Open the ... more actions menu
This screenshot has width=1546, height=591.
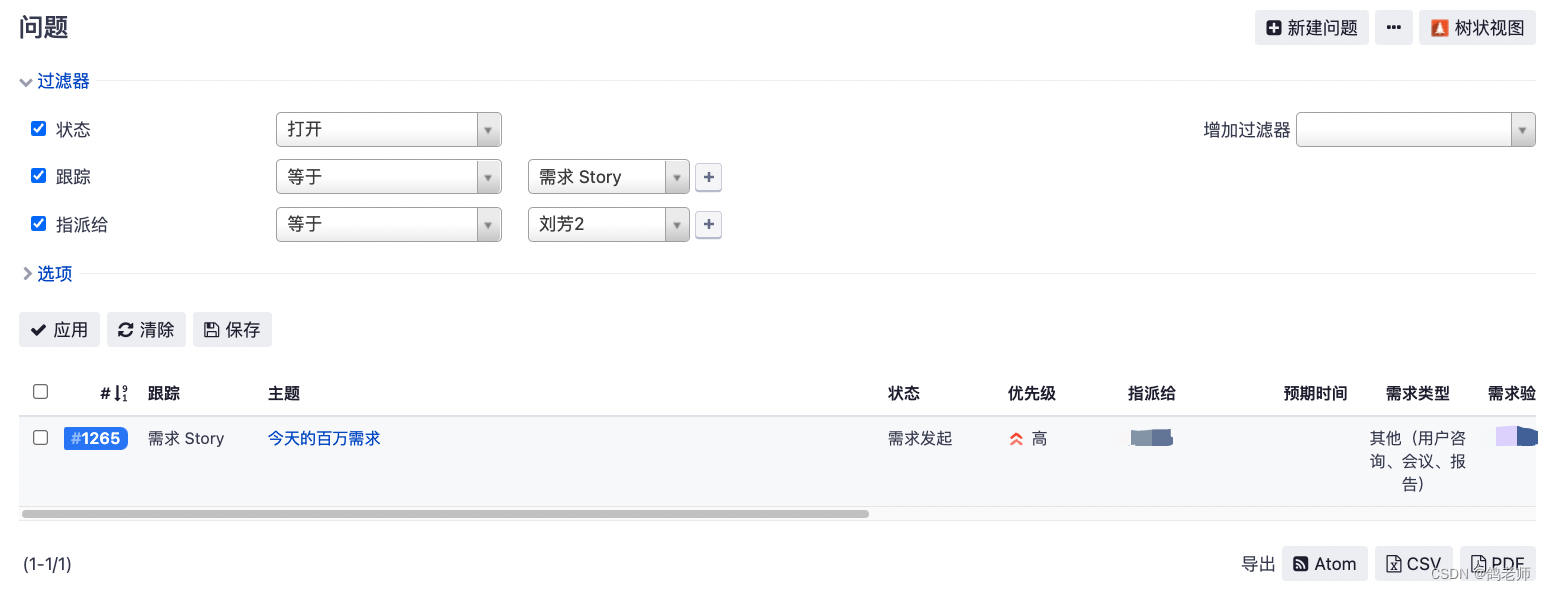[1393, 27]
